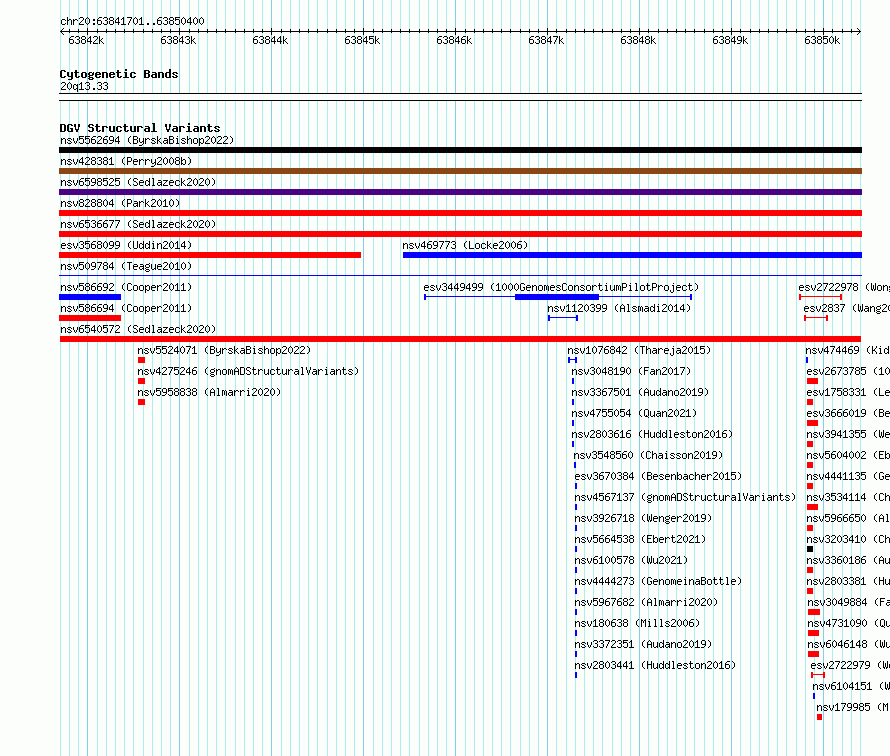This screenshot has width=890, height=756.
Task: Click the blue nsv469773 variant bar
Action: (x=632, y=255)
